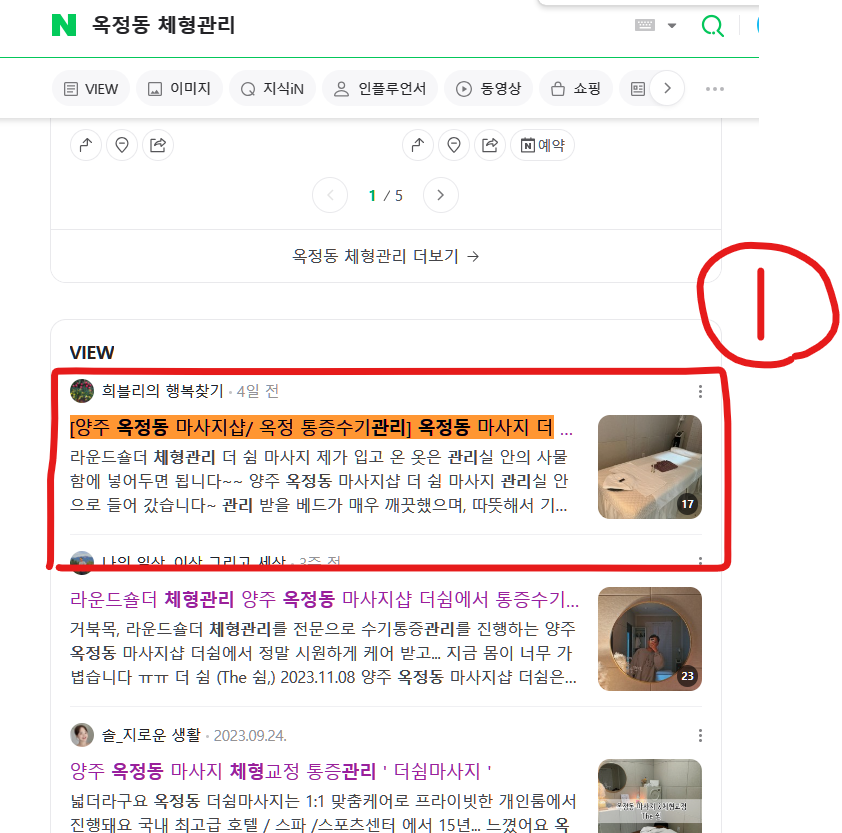
Task: Open 희블리의 행복찾기 blog profile picture
Action: pos(82,390)
